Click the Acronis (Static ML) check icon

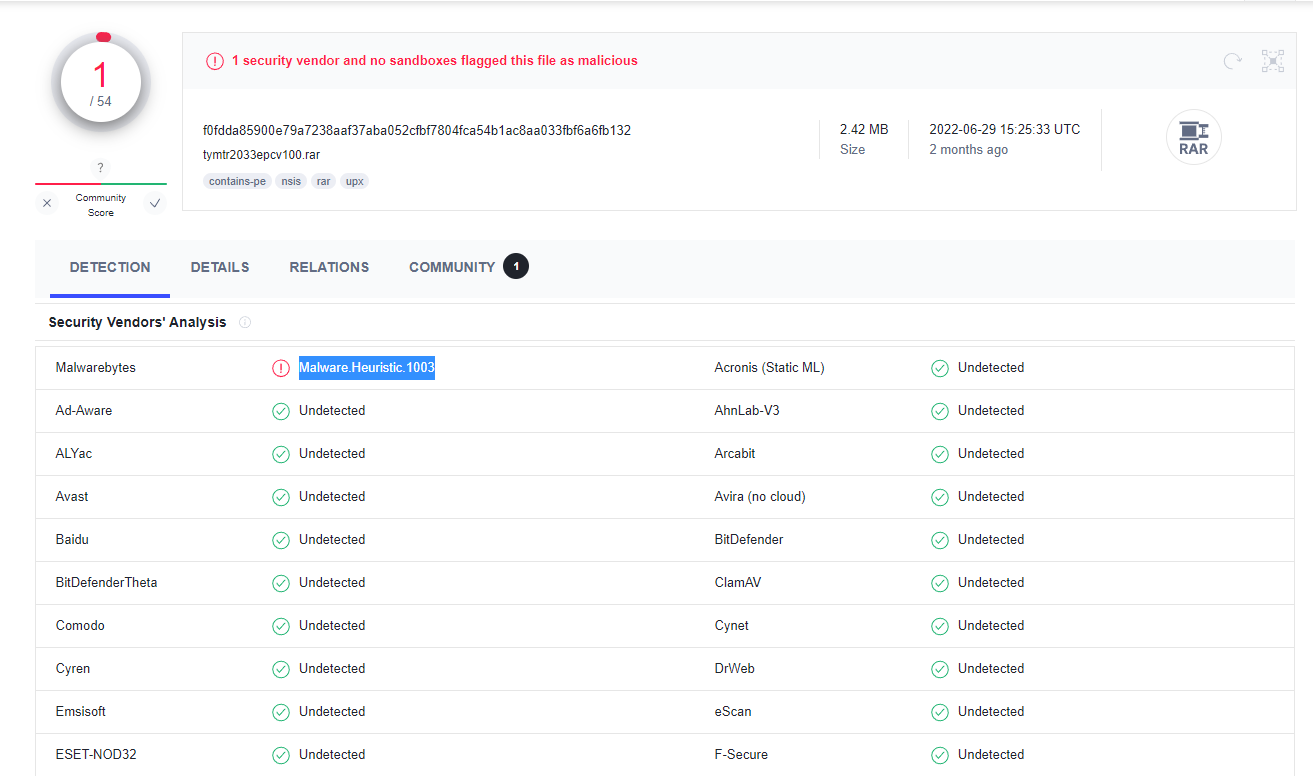940,368
